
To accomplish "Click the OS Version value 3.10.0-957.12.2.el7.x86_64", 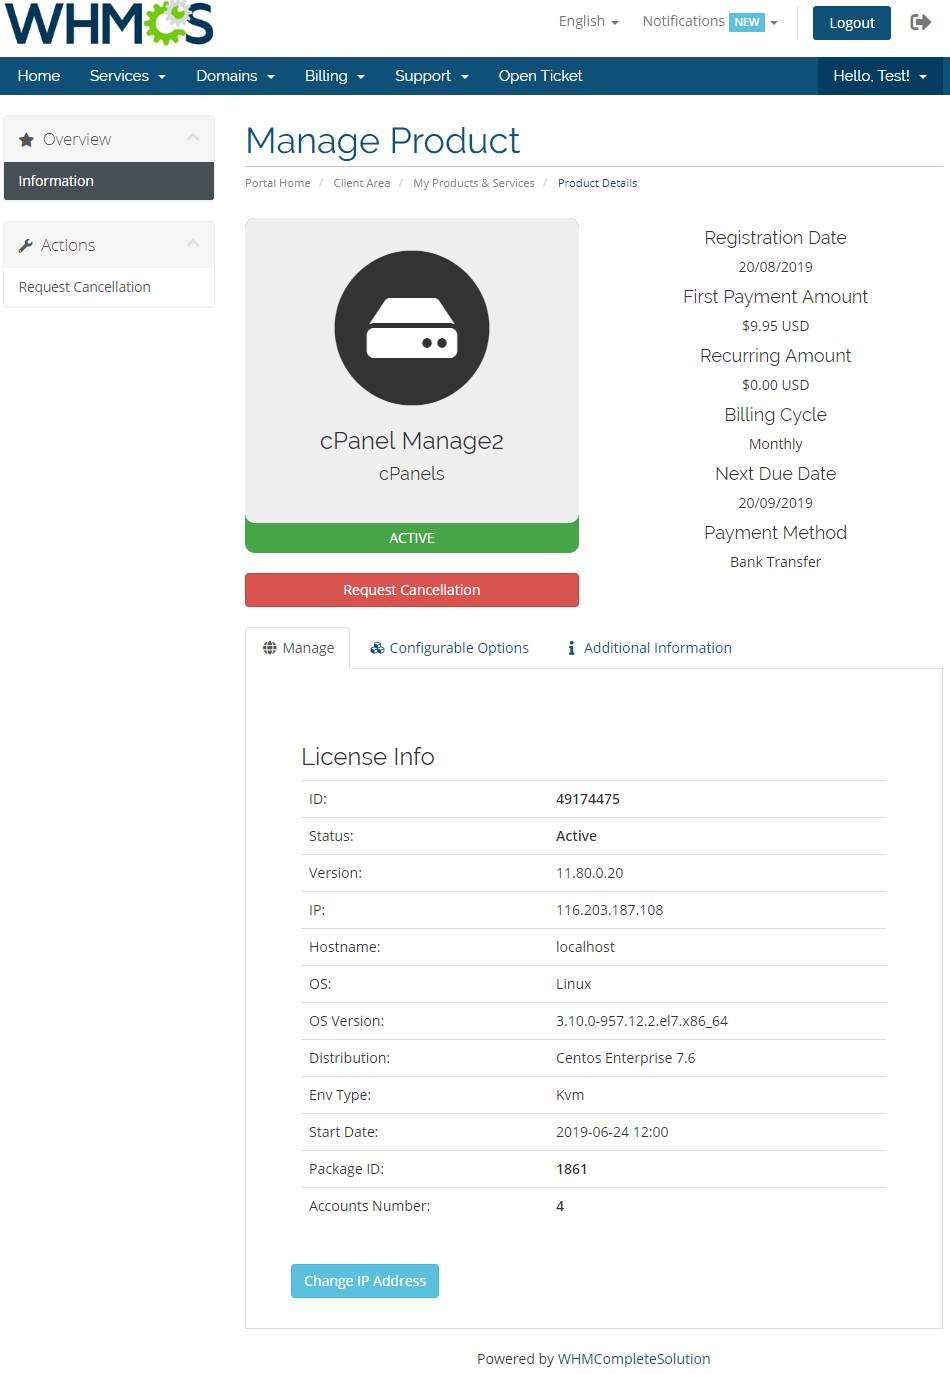I will 642,1021.
